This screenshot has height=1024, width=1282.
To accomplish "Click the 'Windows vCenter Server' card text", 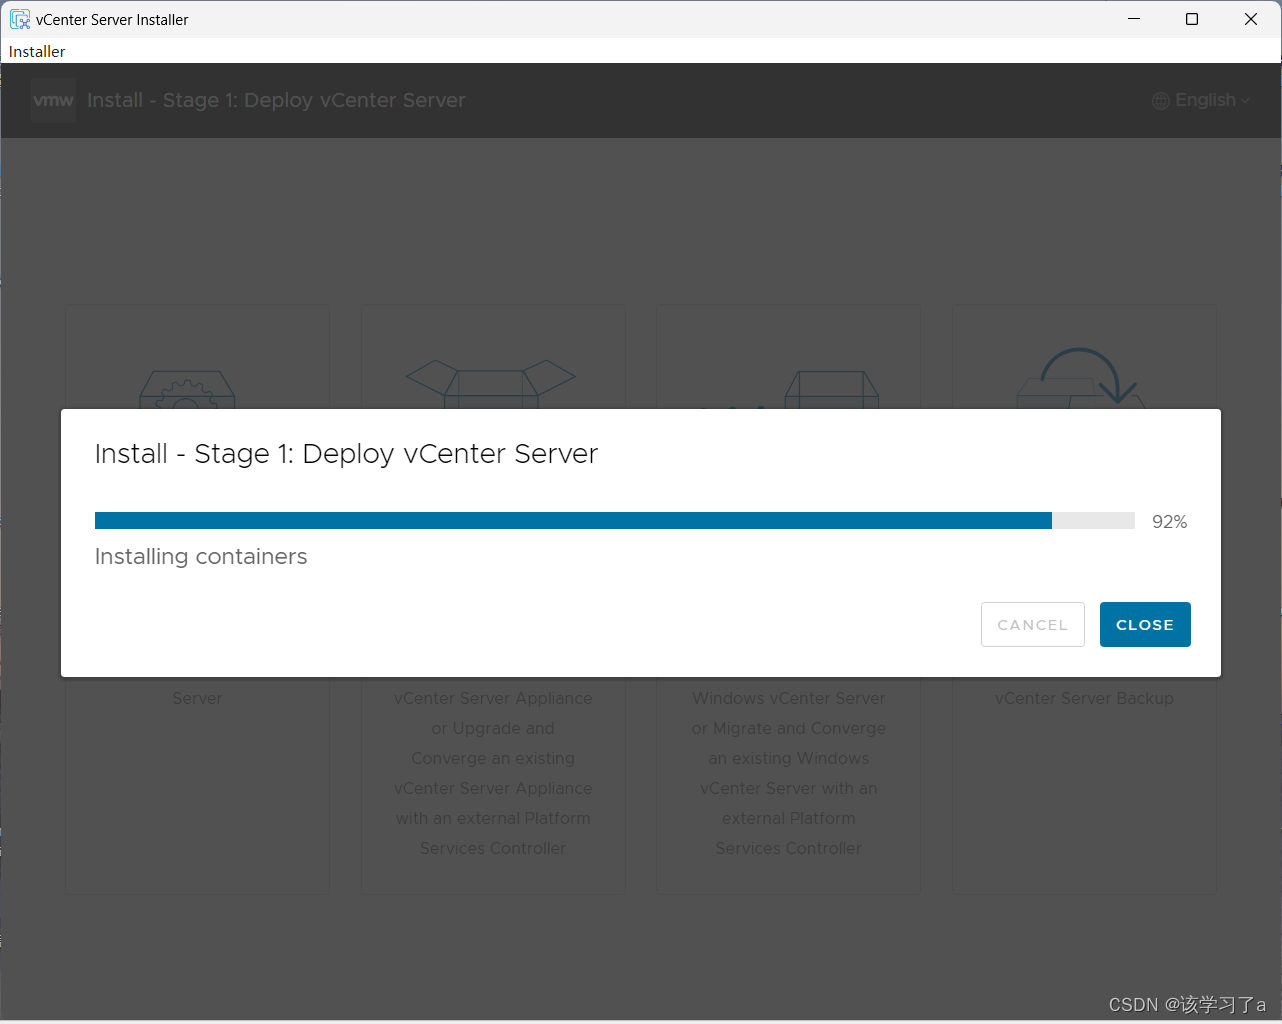I will [x=788, y=698].
